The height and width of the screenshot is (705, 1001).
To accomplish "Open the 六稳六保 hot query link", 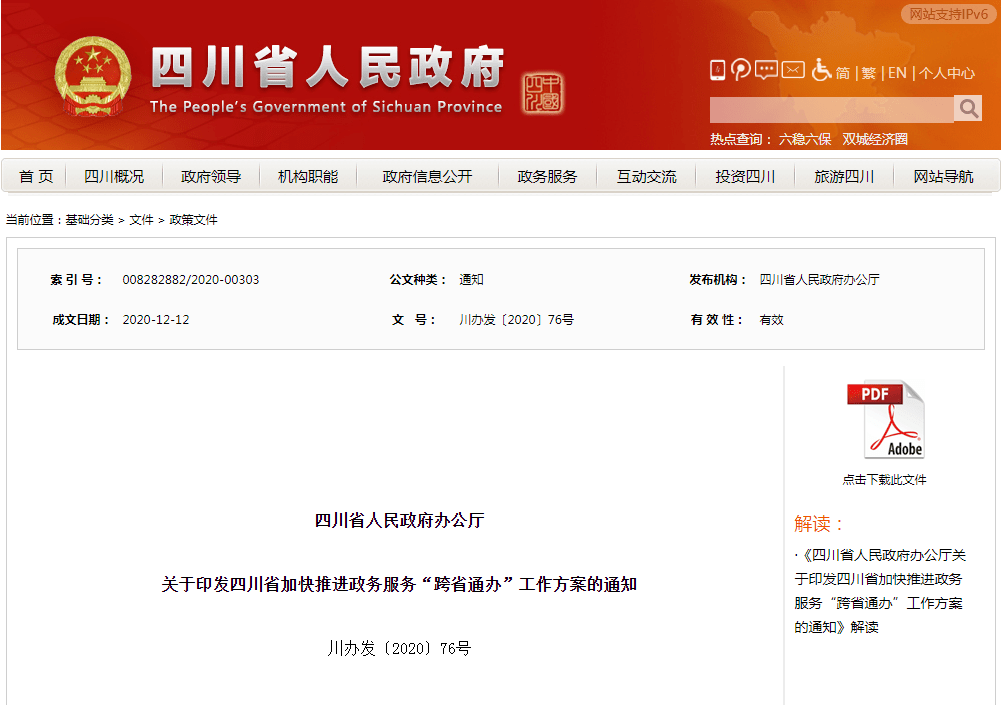I will (805, 139).
